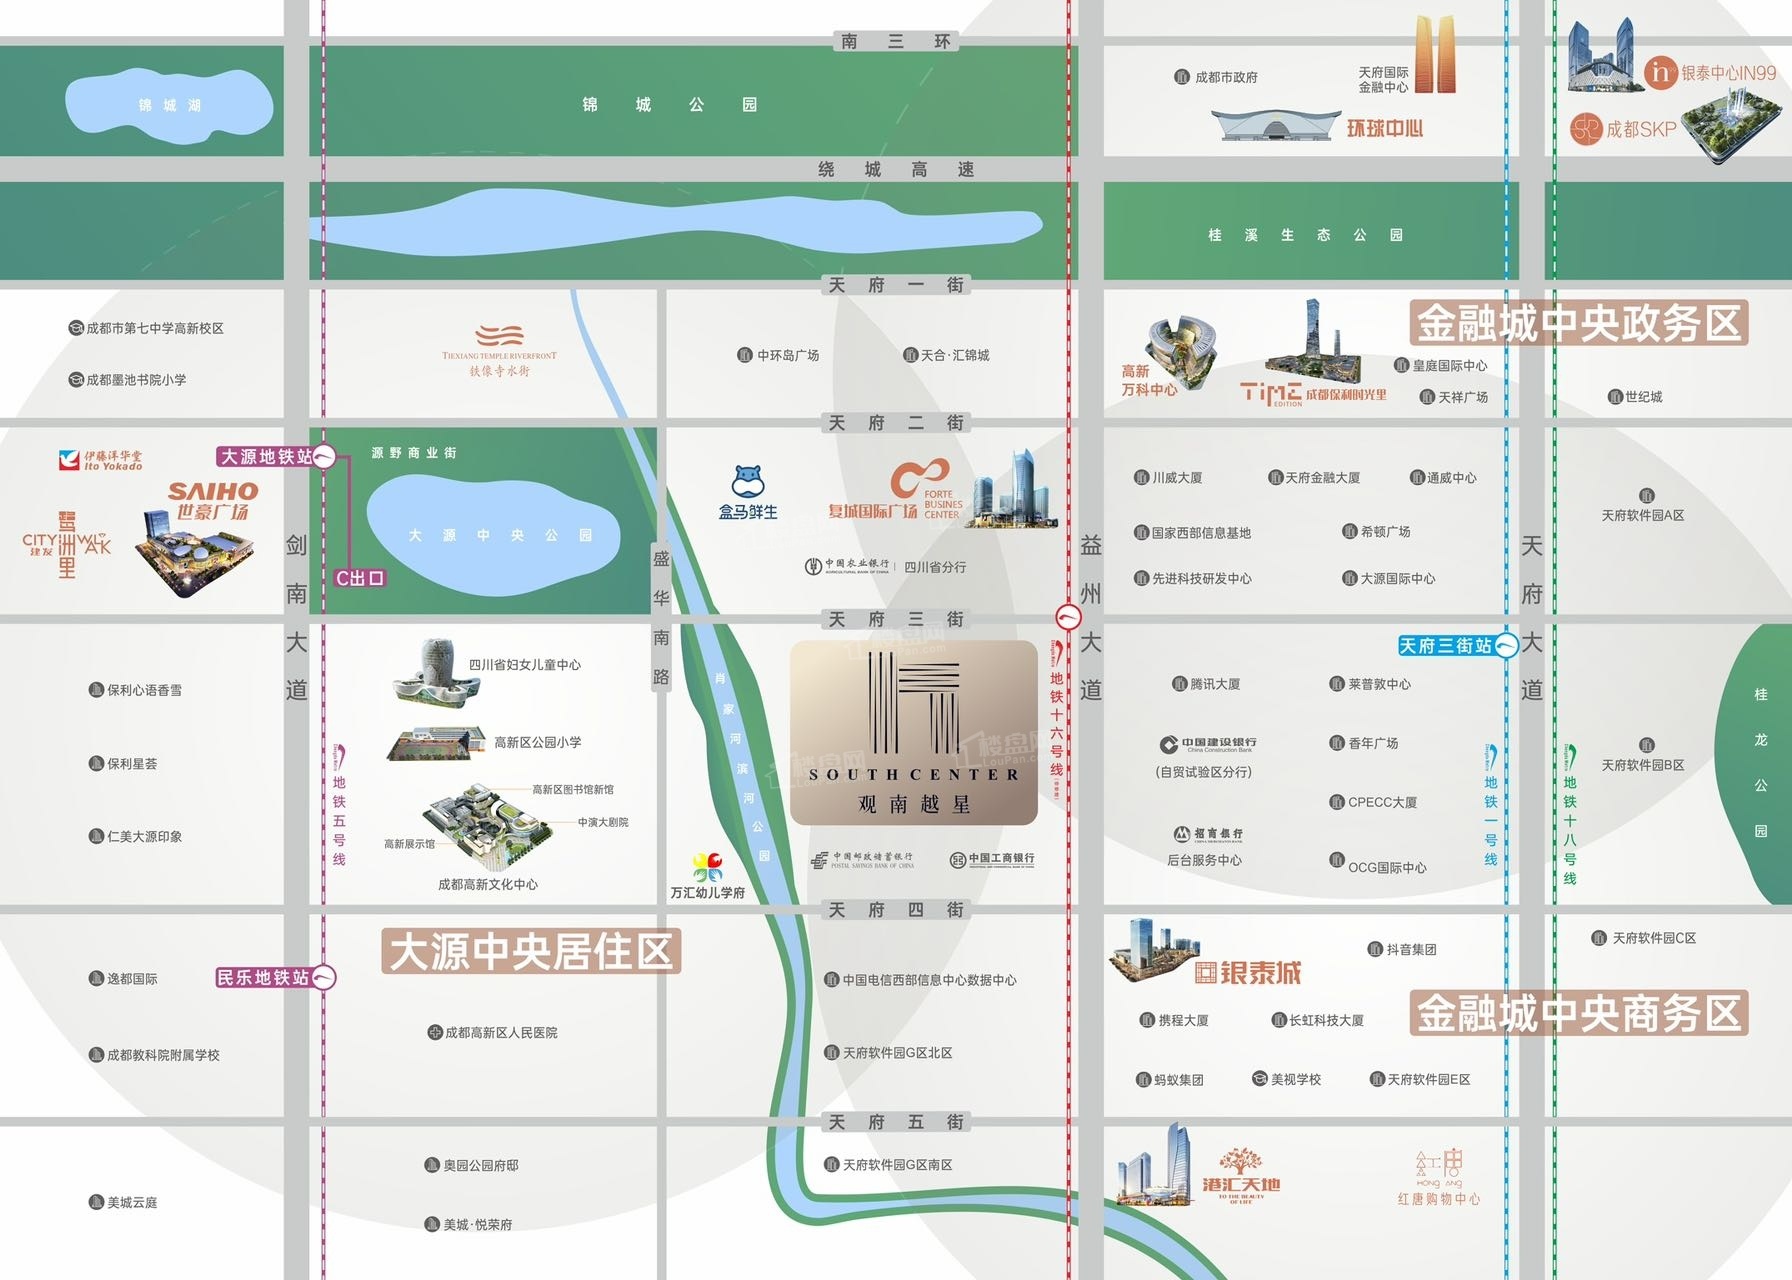The height and width of the screenshot is (1280, 1792).
Task: Click the 大源中央居住区 banner
Action: [x=531, y=951]
